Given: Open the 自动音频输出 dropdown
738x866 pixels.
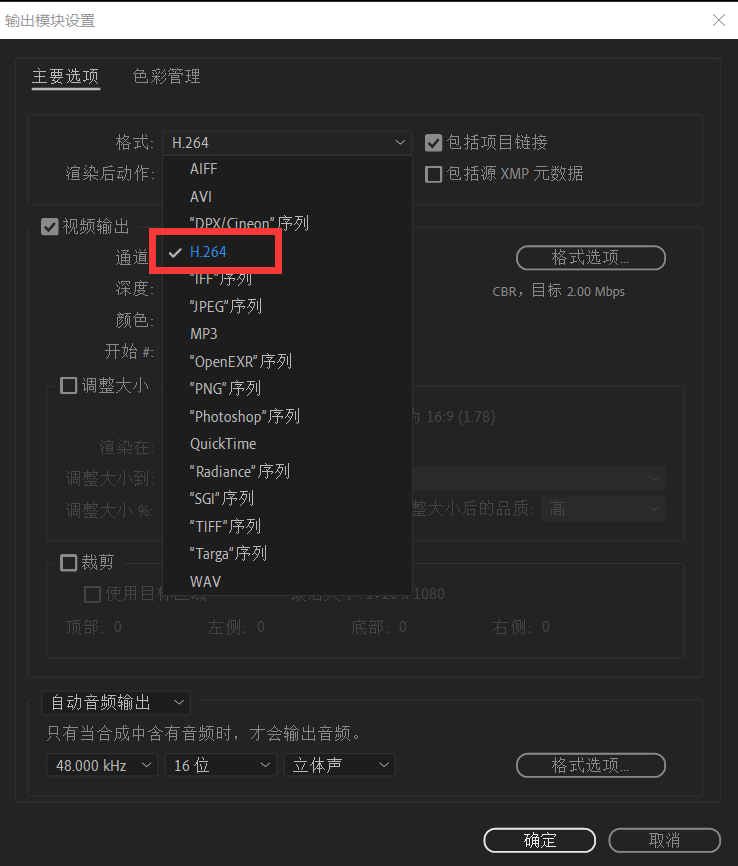Looking at the screenshot, I should [116, 703].
